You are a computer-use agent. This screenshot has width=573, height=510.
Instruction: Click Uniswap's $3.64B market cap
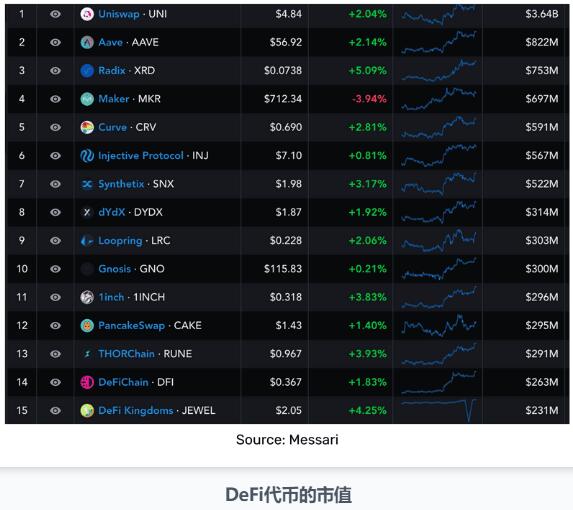pos(542,14)
